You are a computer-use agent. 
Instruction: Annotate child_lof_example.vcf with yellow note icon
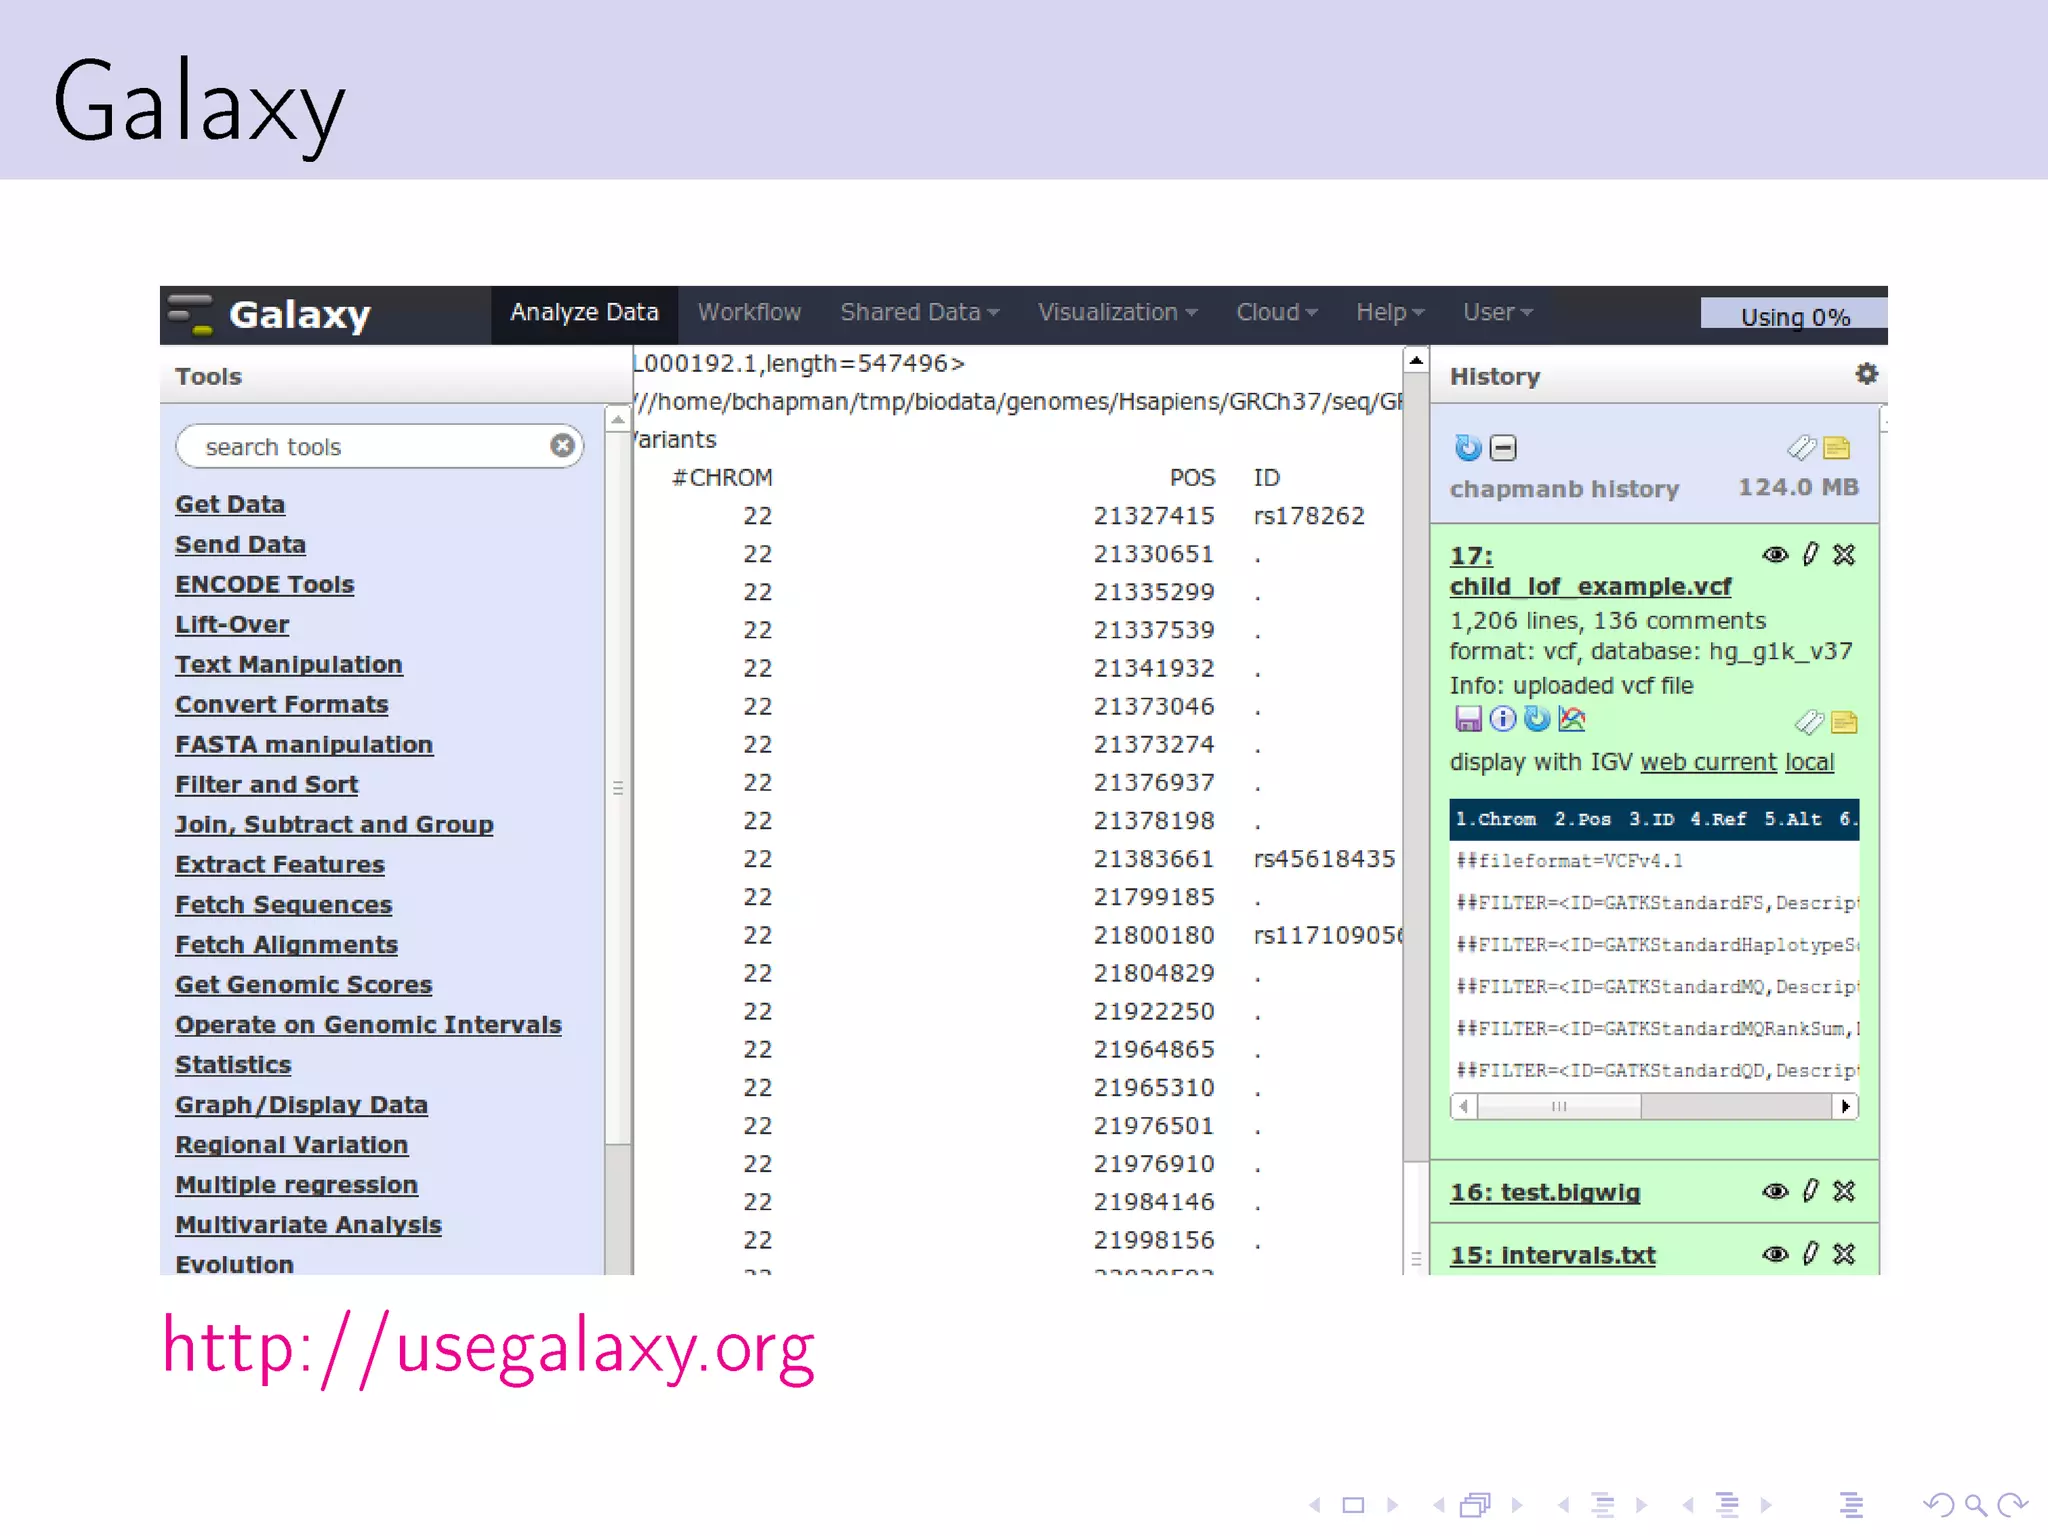click(1845, 721)
